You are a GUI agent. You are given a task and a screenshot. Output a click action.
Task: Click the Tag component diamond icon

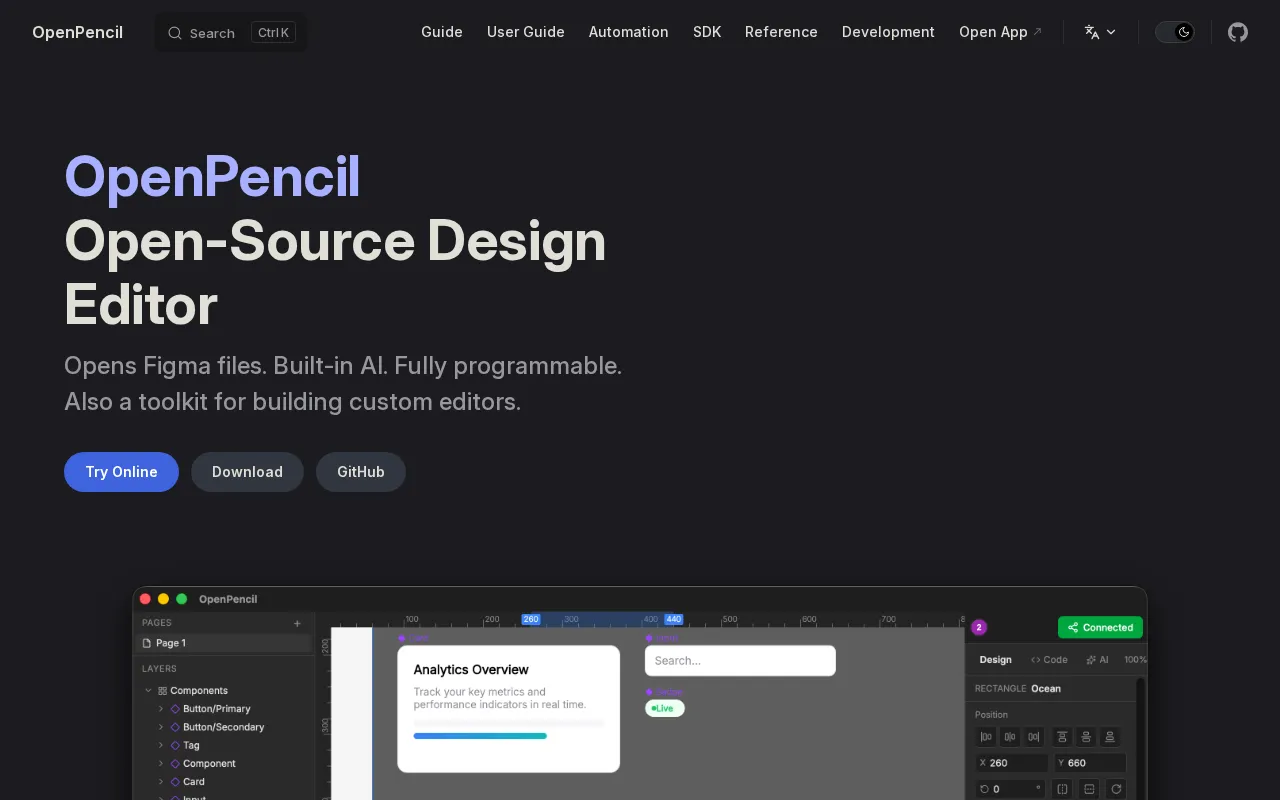point(175,745)
